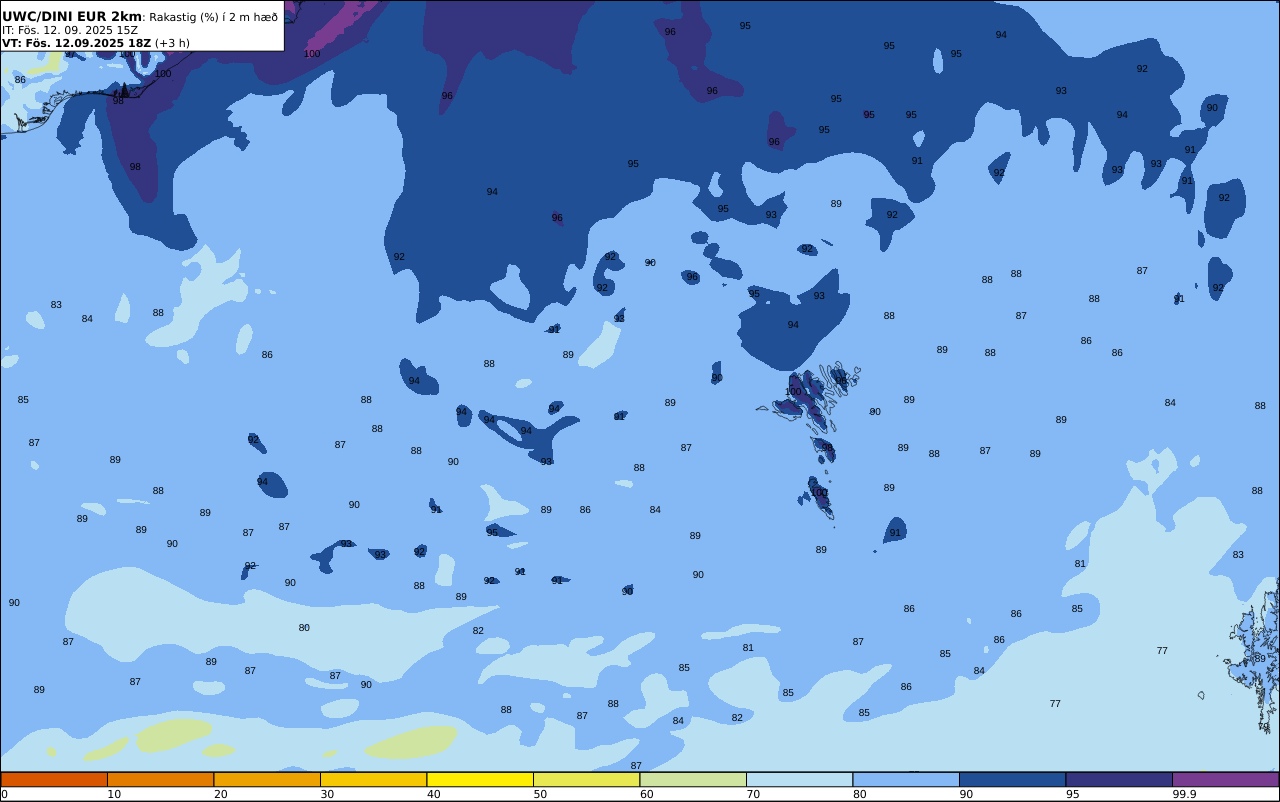
Task: Click the '0' color scale label
Action: point(4,794)
